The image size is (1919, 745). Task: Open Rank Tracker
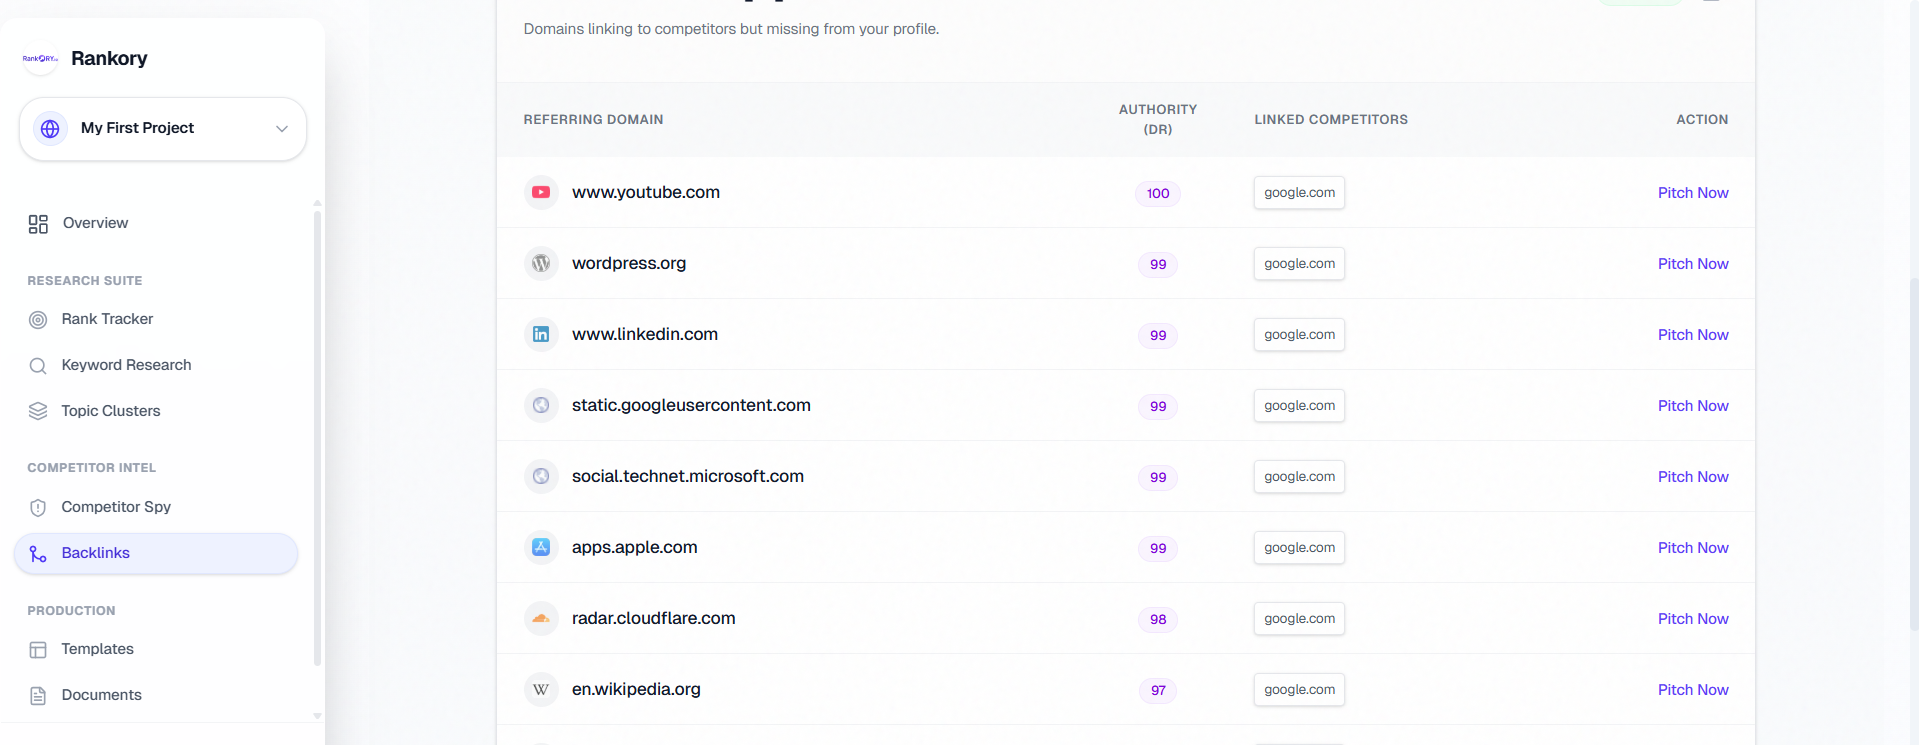tap(107, 319)
